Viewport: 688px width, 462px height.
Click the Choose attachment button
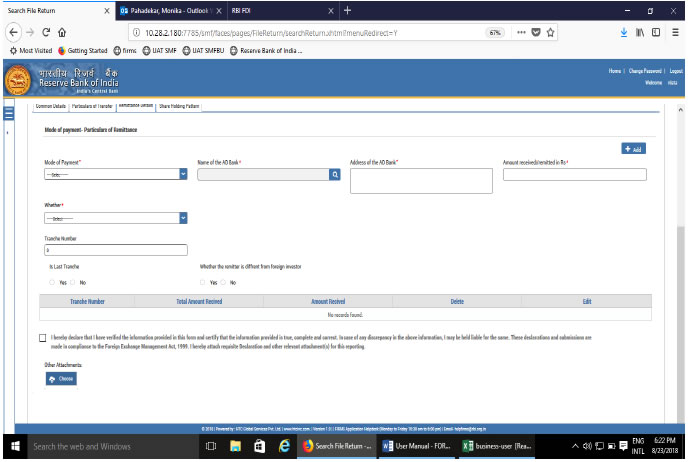click(61, 379)
